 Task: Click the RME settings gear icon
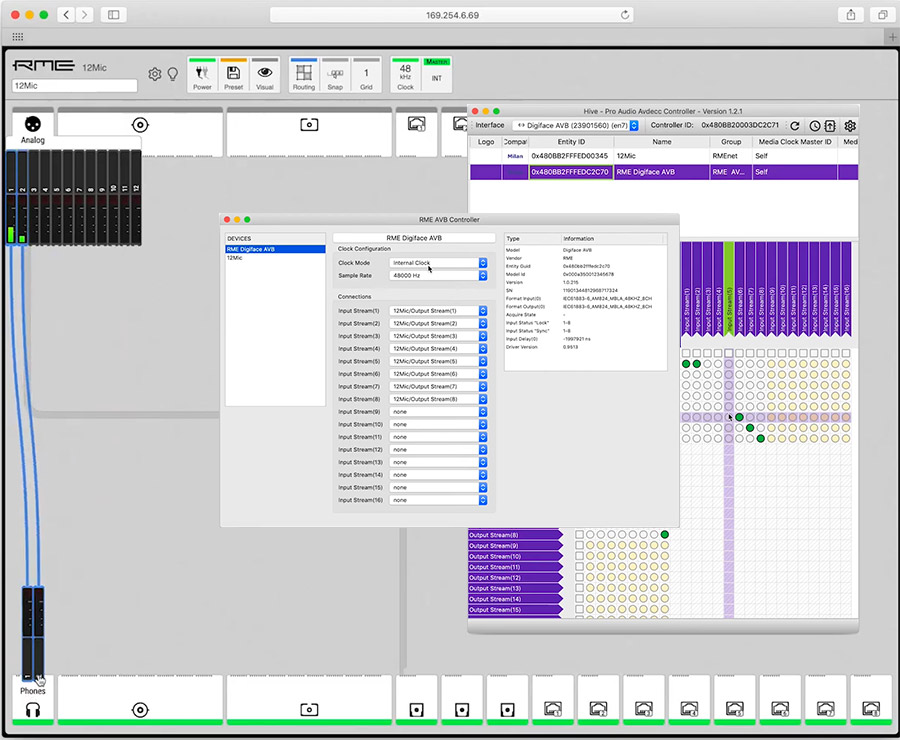click(155, 74)
